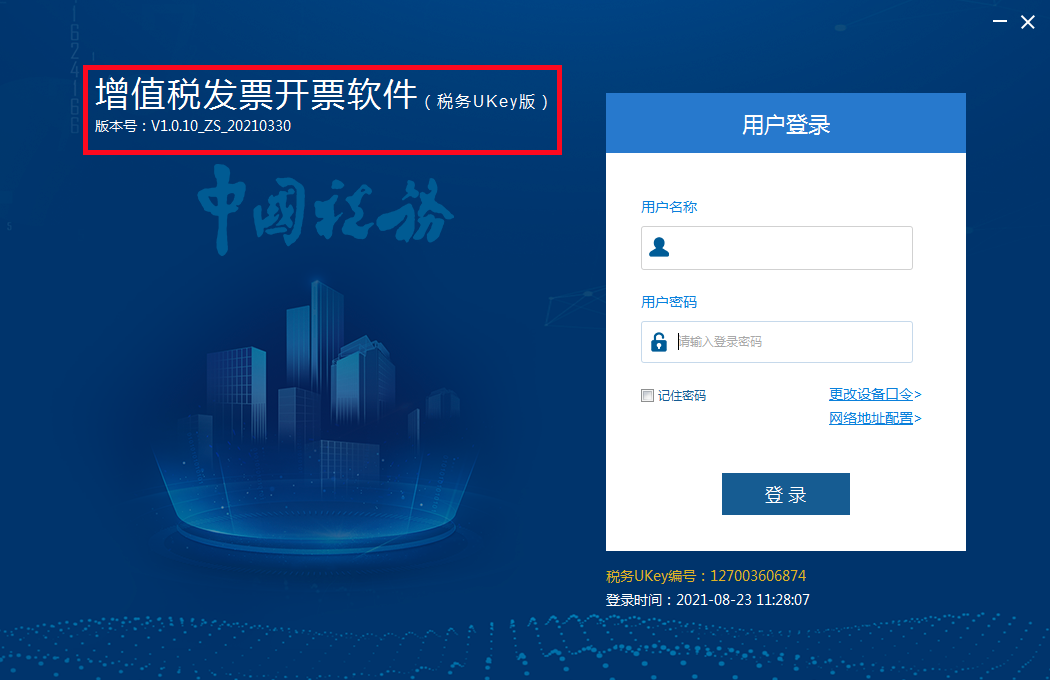Click the 用户名称 field label
Image resolution: width=1050 pixels, height=680 pixels.
tap(669, 207)
